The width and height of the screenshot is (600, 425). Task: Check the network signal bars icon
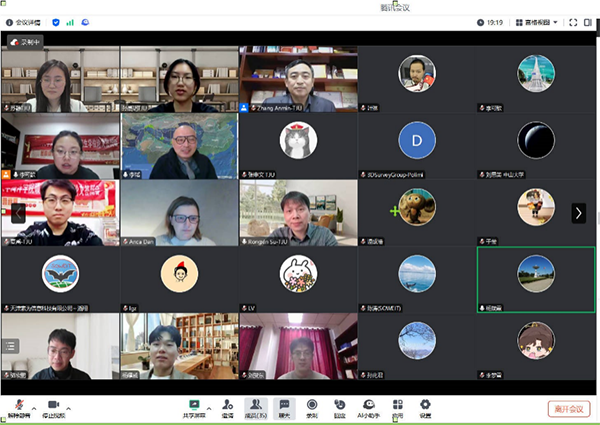(70, 21)
